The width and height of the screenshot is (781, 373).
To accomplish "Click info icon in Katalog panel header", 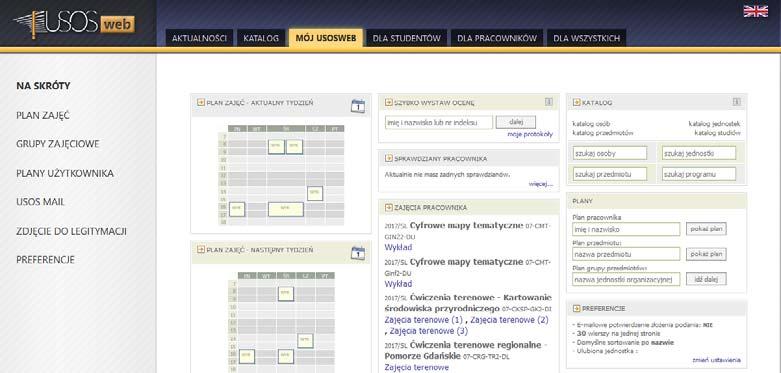I will click(737, 102).
